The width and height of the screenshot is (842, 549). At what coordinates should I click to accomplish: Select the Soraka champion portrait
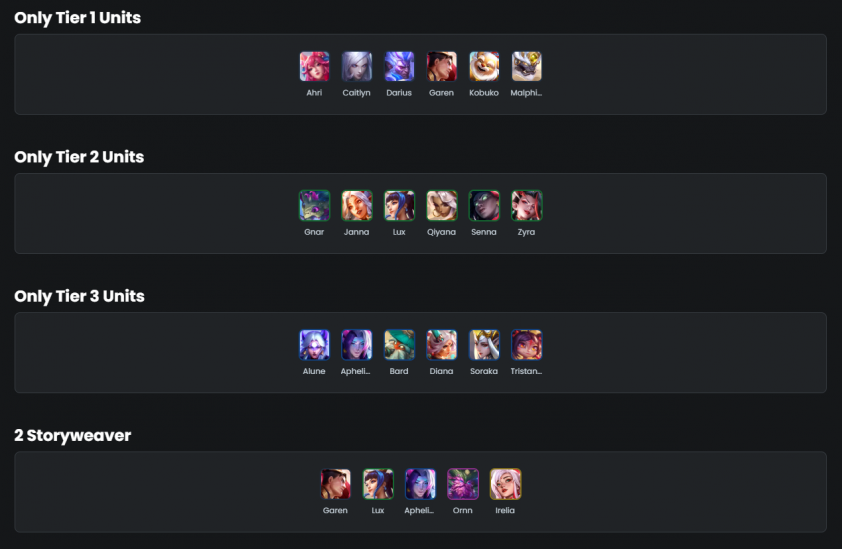point(484,344)
